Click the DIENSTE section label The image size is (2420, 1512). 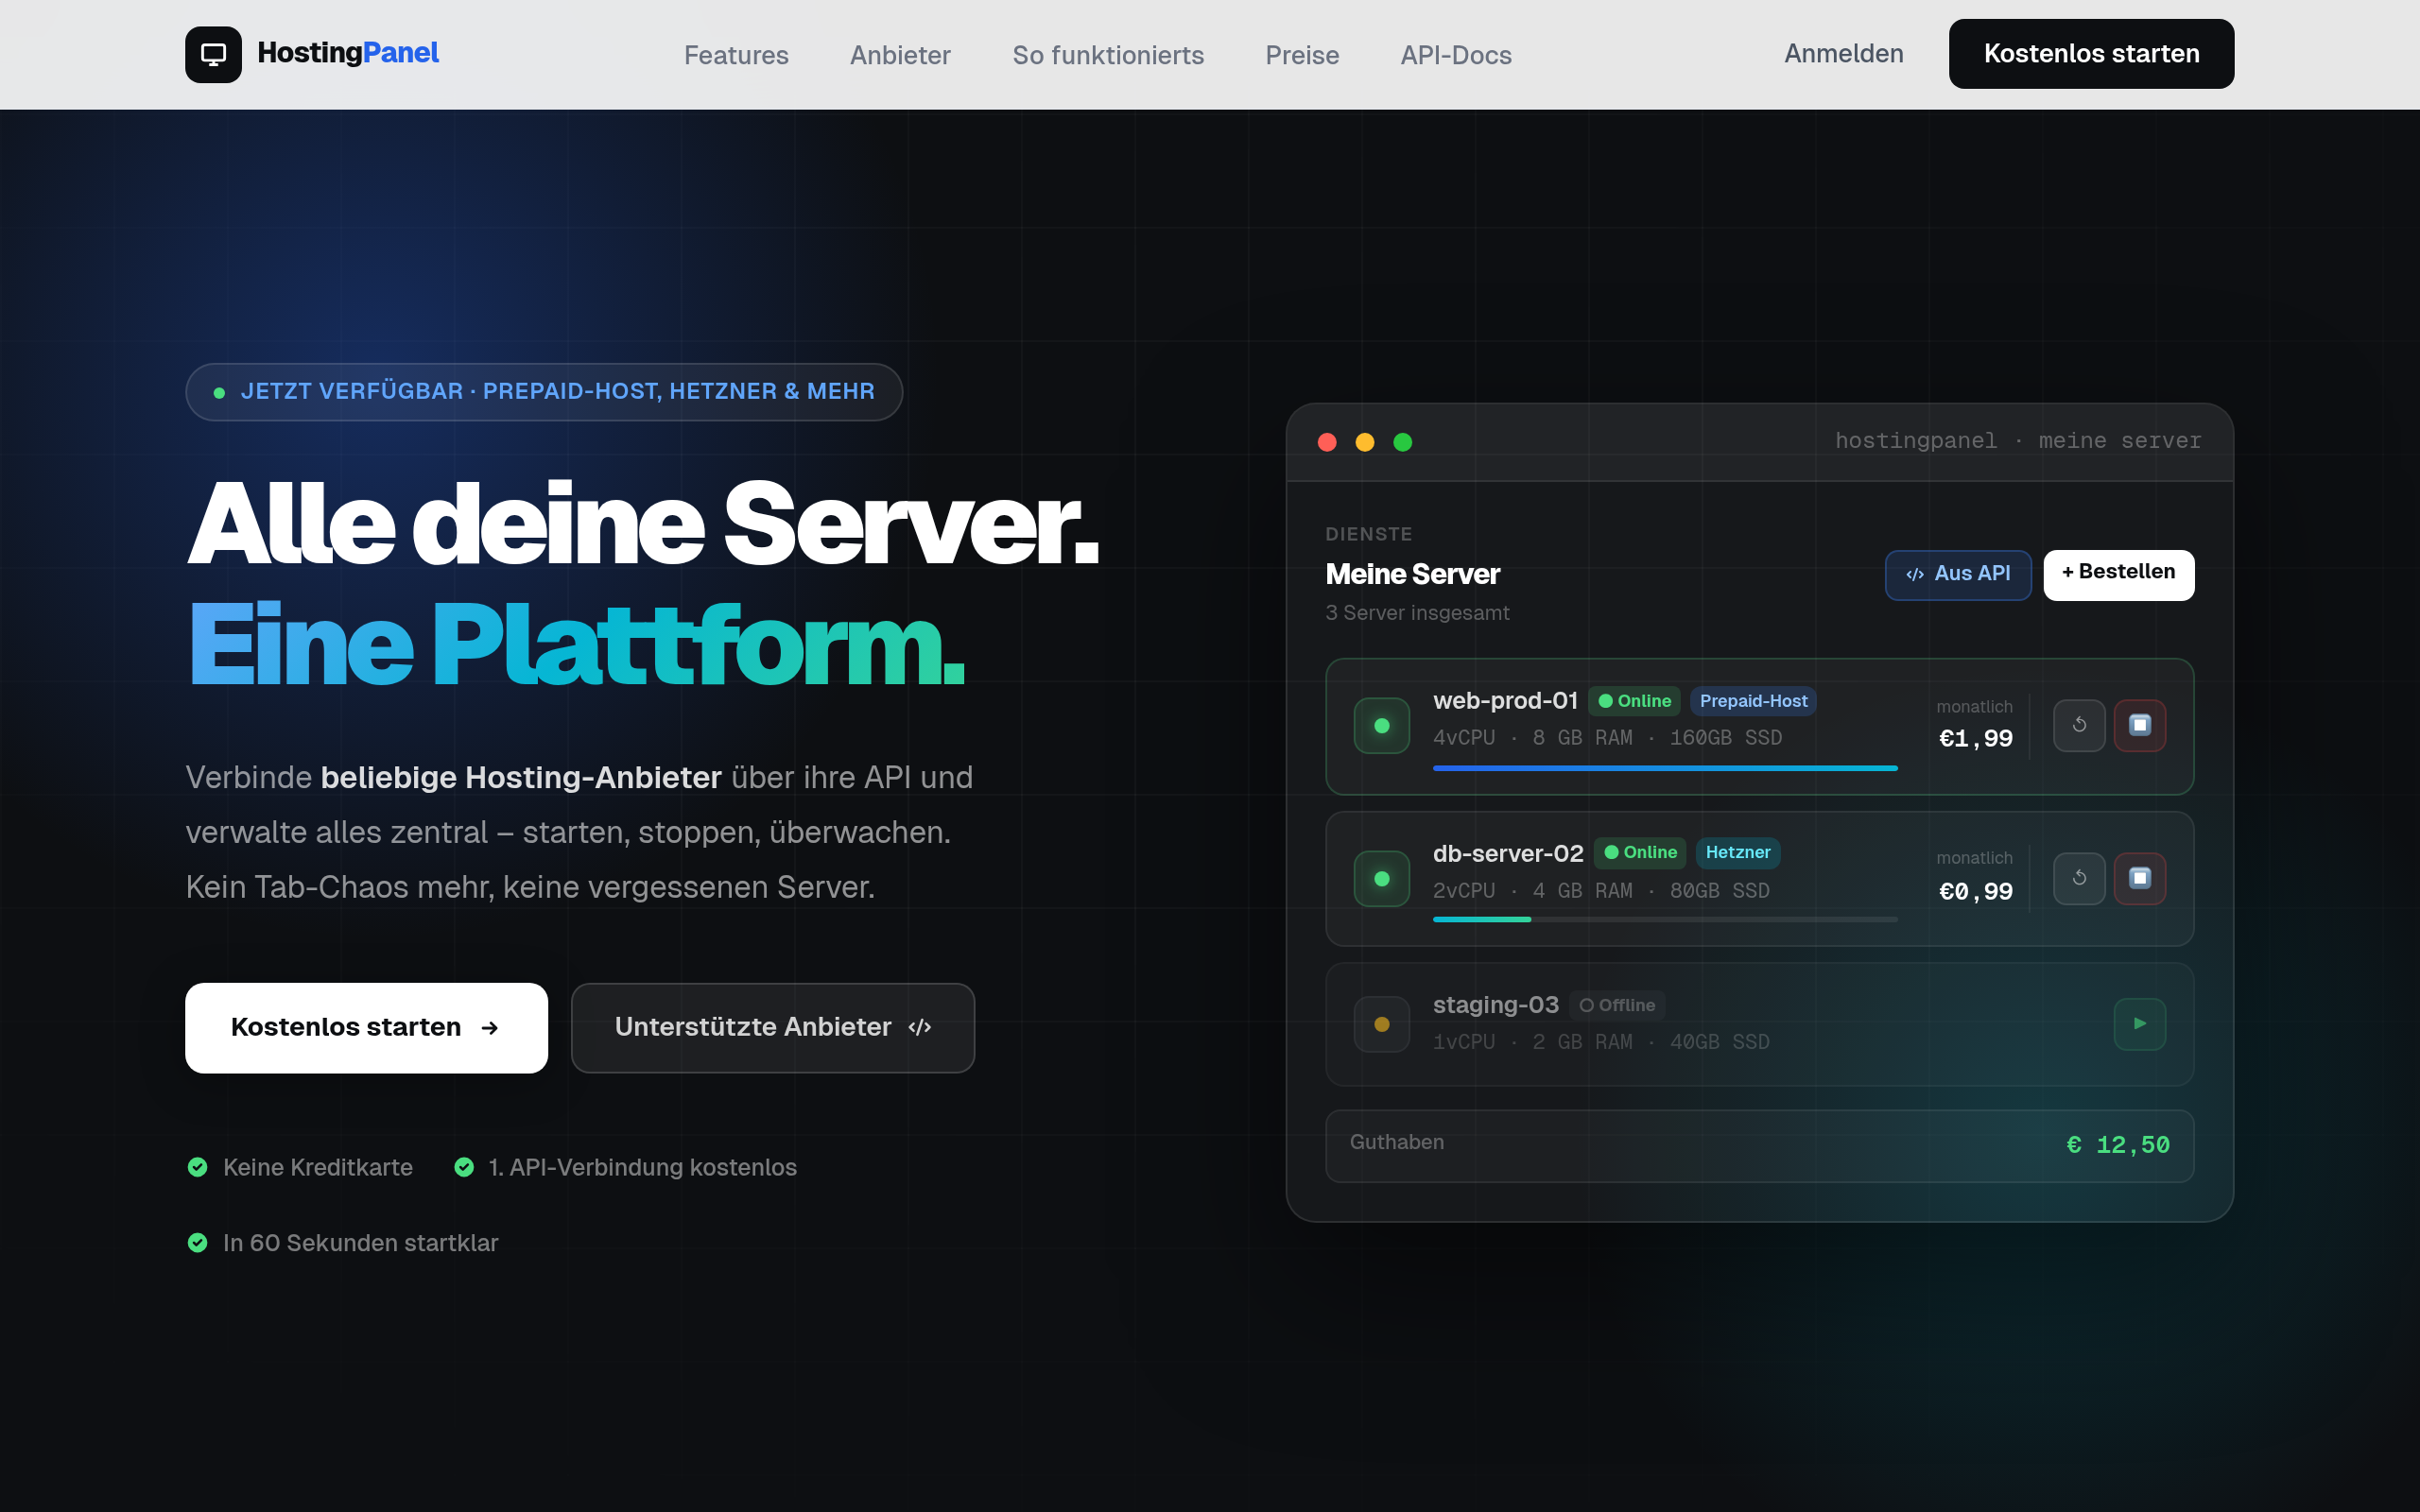[1369, 535]
